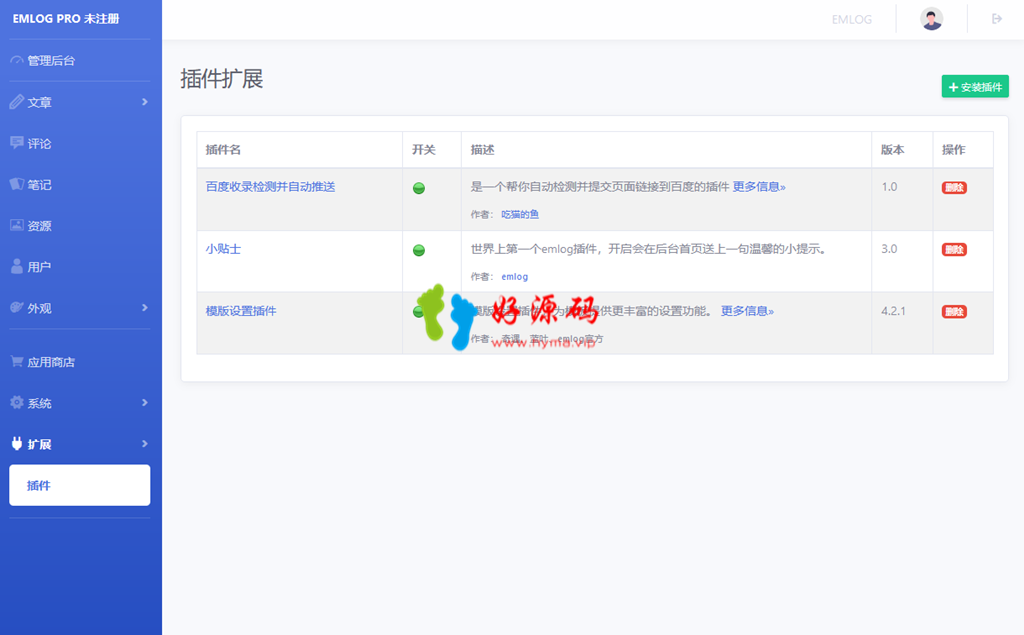The image size is (1024, 635).
Task: Open the 小贴士 plugin link
Action: pos(223,249)
